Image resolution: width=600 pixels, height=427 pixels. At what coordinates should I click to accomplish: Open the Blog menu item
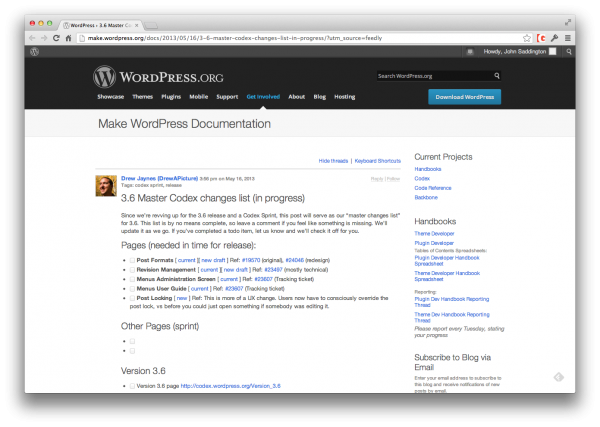[320, 97]
